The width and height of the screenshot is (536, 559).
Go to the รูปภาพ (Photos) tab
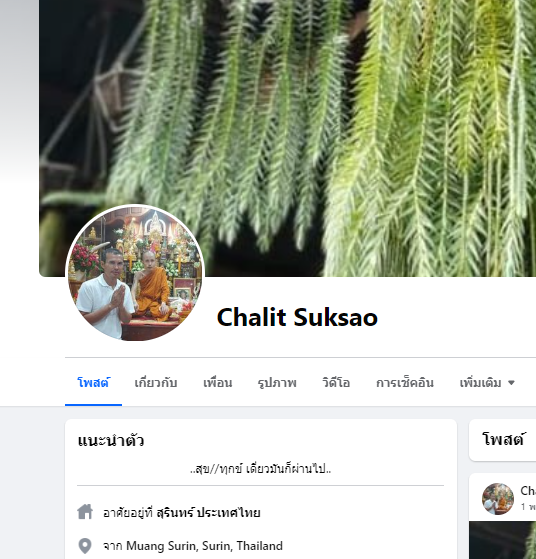pos(277,383)
